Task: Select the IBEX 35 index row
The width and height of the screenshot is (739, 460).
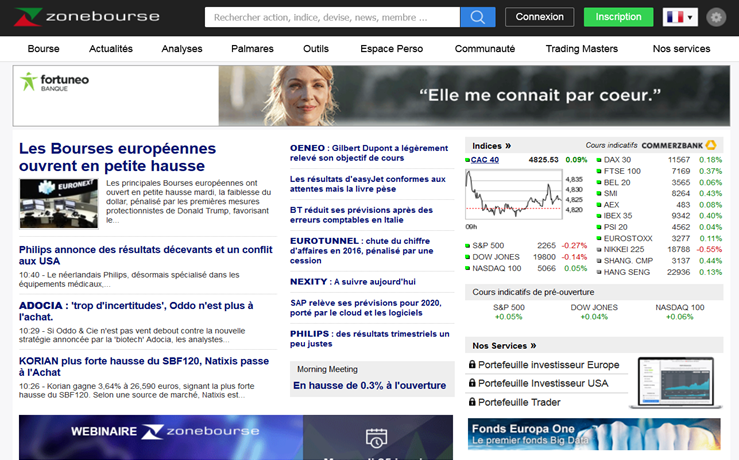Action: pyautogui.click(x=659, y=215)
